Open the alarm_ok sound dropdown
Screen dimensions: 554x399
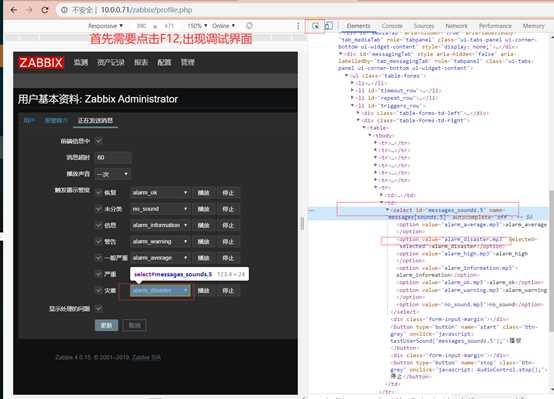(160, 193)
